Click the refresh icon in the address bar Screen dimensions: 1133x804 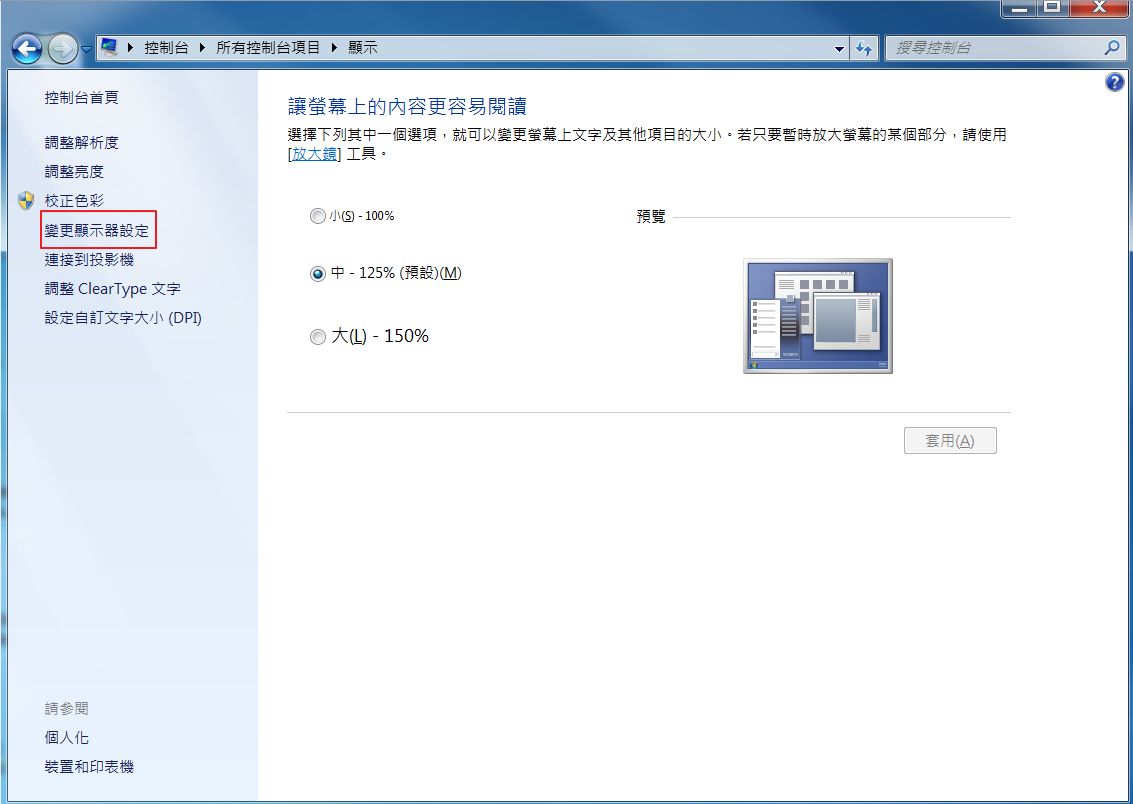point(864,47)
